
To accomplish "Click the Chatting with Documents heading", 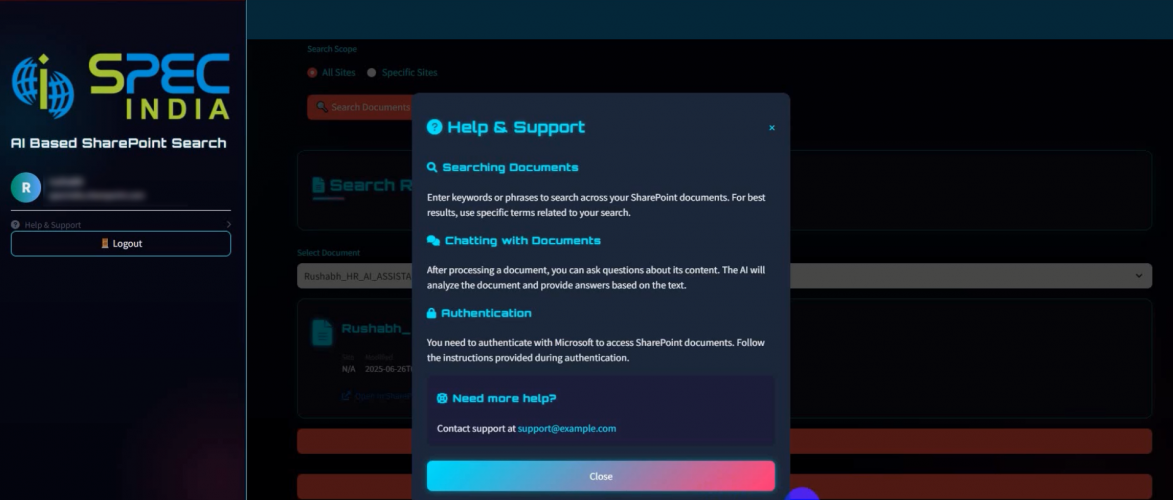I will 523,240.
